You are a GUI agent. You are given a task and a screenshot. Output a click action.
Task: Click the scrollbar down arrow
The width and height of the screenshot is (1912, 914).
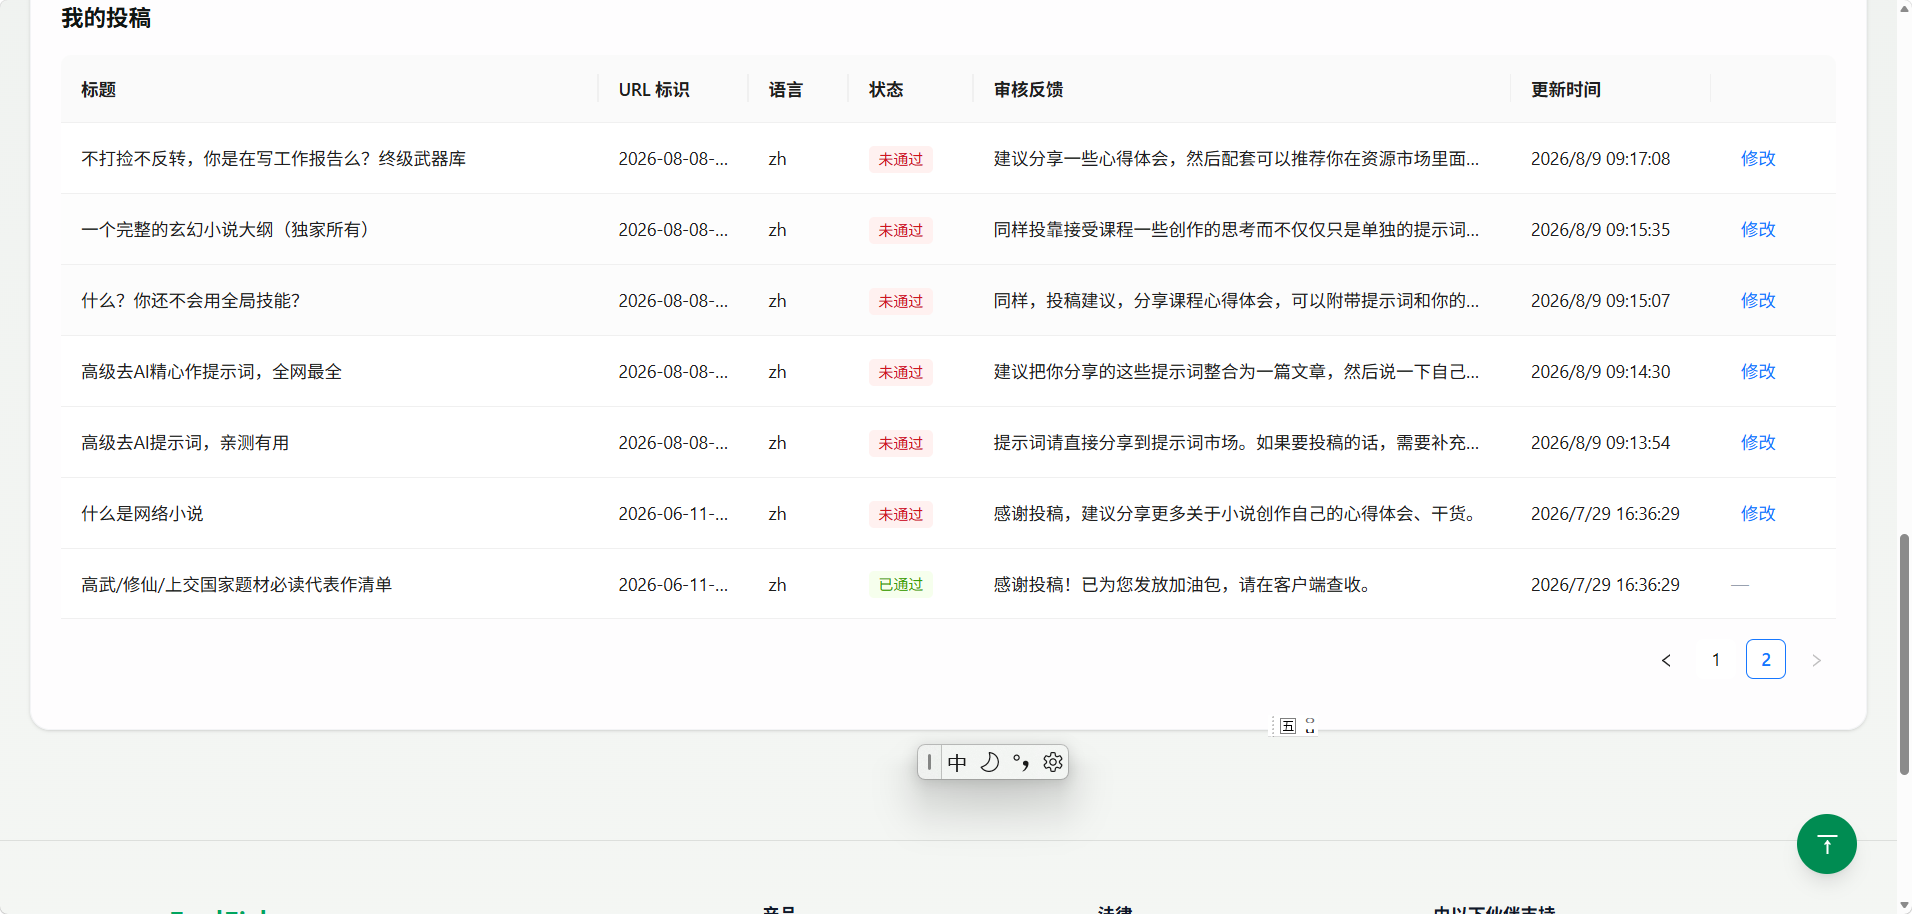pos(1904,905)
